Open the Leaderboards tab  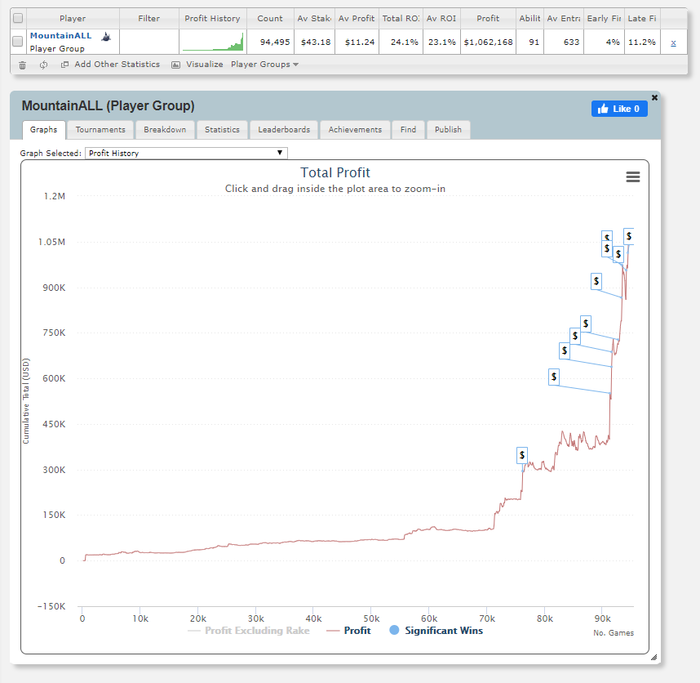pos(284,130)
